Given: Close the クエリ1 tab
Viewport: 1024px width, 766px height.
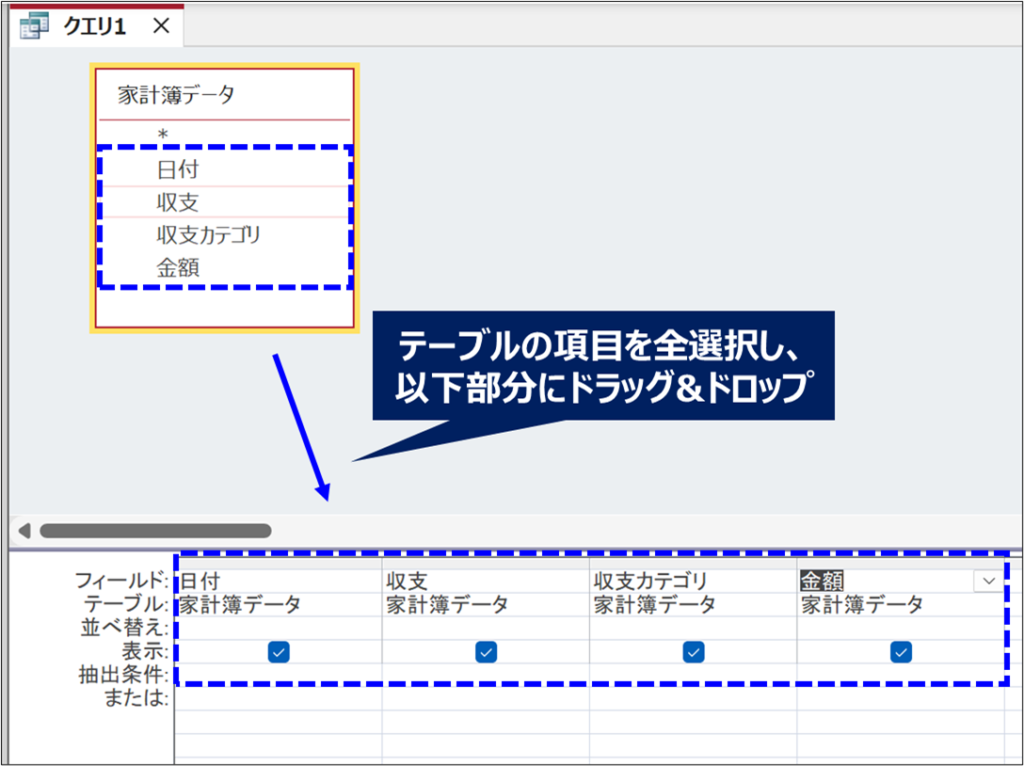Looking at the screenshot, I should click(161, 26).
